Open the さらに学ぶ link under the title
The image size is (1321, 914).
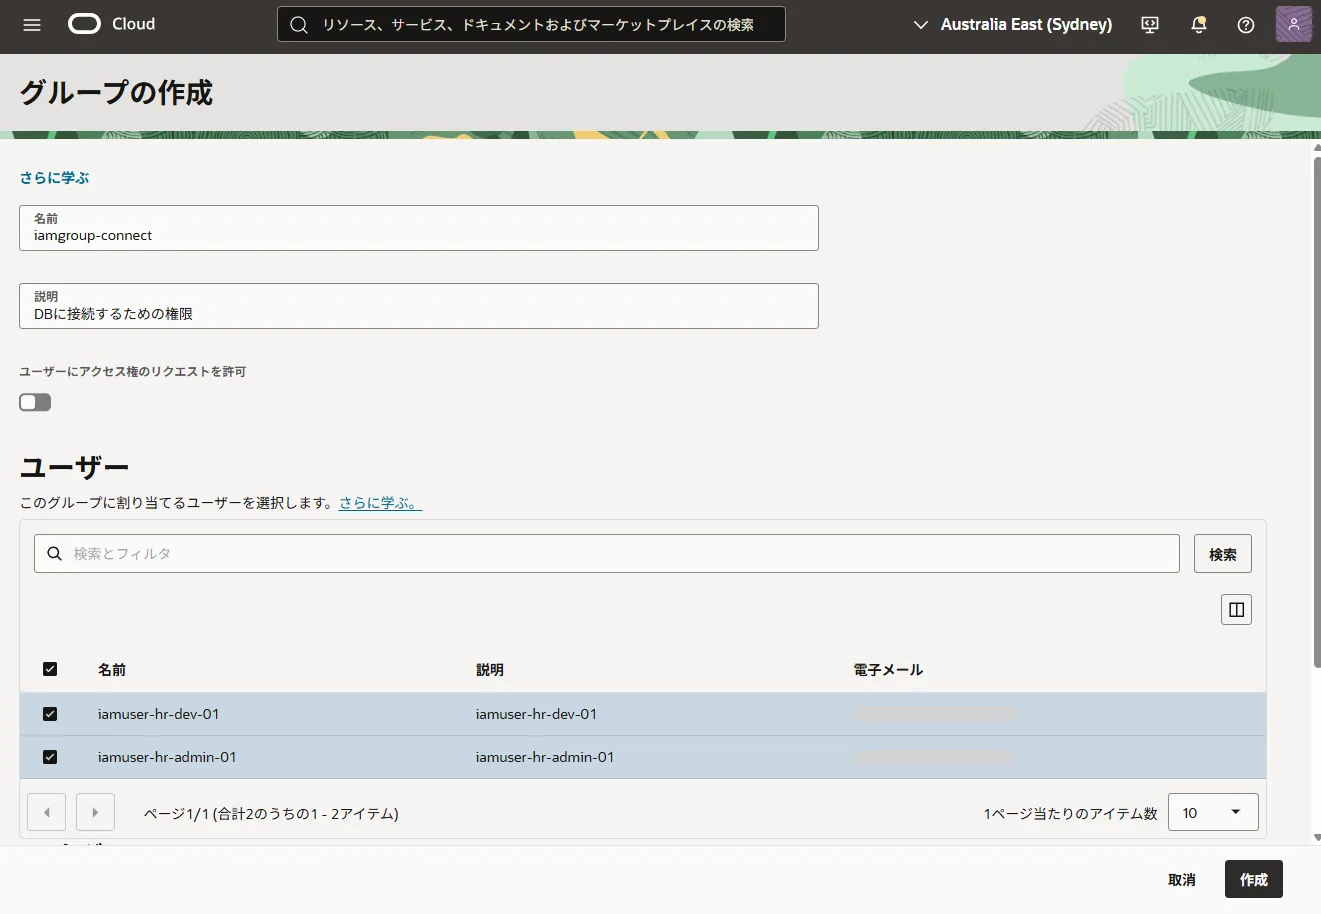click(x=55, y=178)
